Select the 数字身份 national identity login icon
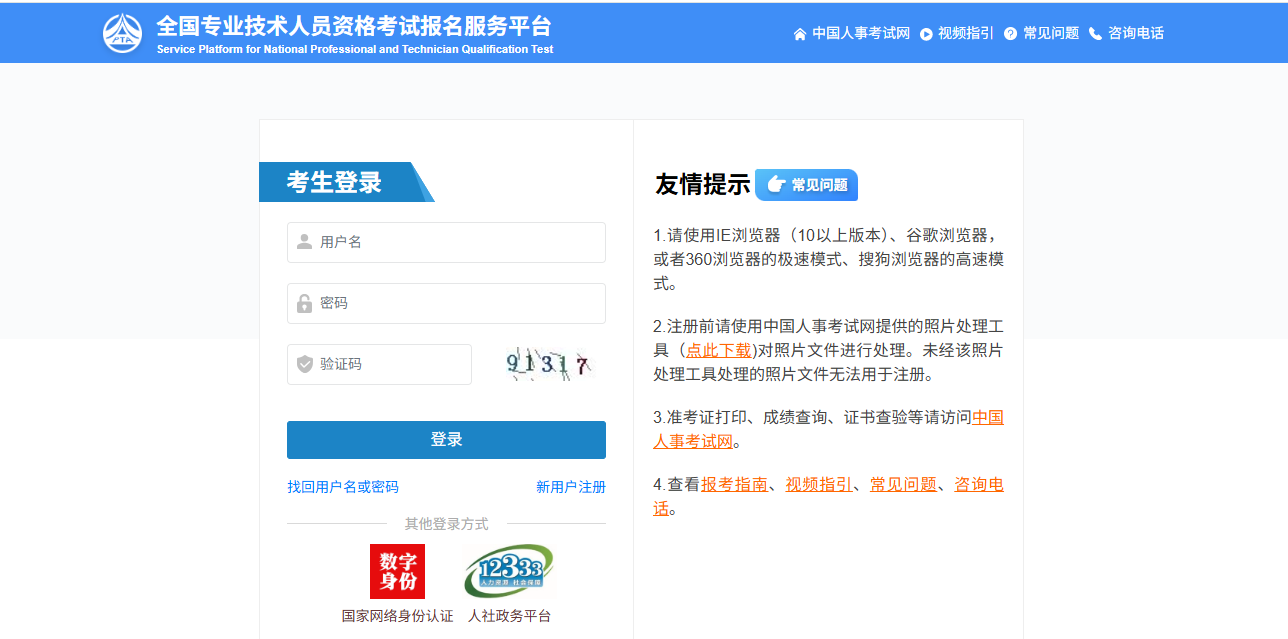This screenshot has width=1288, height=639. [397, 571]
